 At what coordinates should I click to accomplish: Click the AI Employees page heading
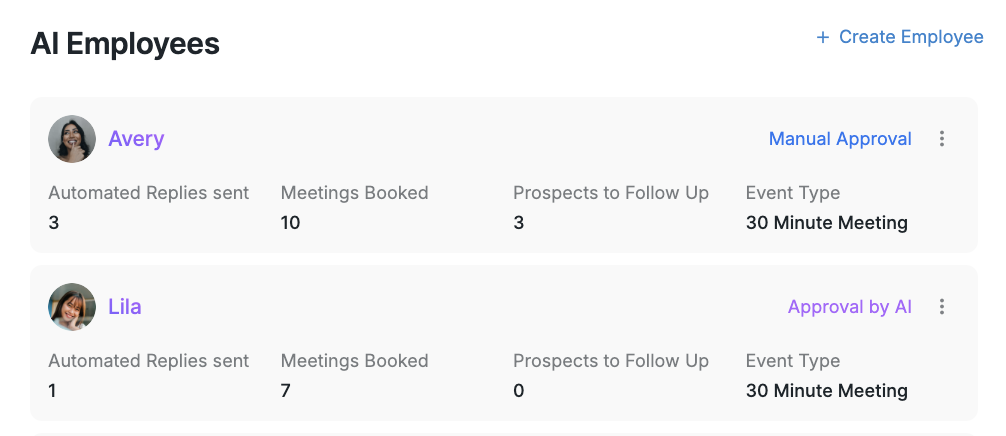tap(125, 44)
